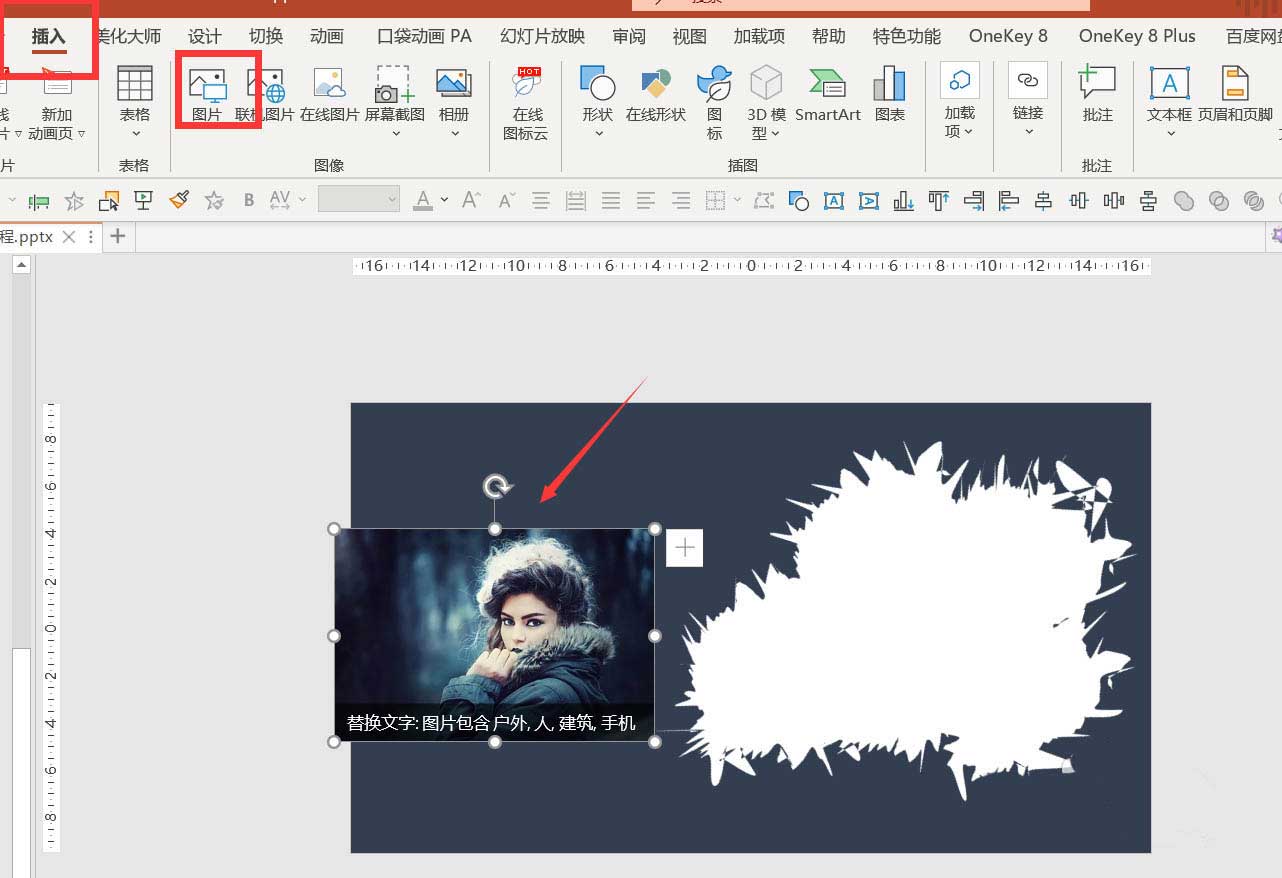The width and height of the screenshot is (1282, 878).
Task: Click the plus button to add new document tab
Action: [118, 237]
